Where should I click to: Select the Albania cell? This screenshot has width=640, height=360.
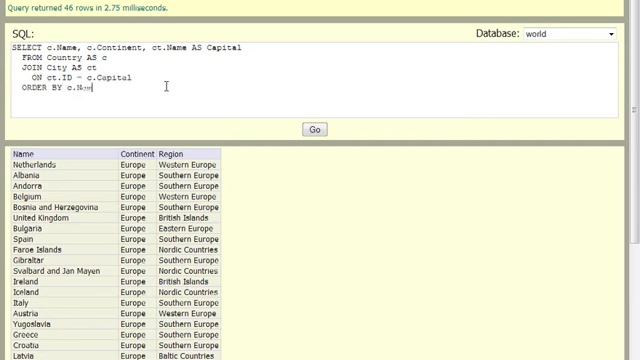65,176
